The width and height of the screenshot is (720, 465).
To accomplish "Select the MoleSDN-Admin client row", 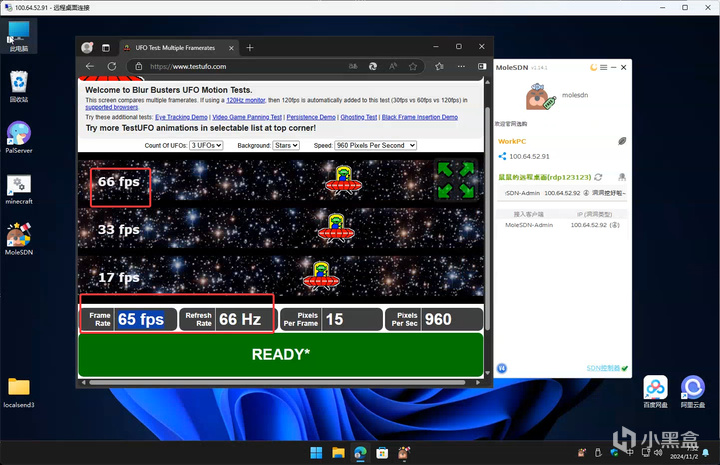I will (562, 225).
